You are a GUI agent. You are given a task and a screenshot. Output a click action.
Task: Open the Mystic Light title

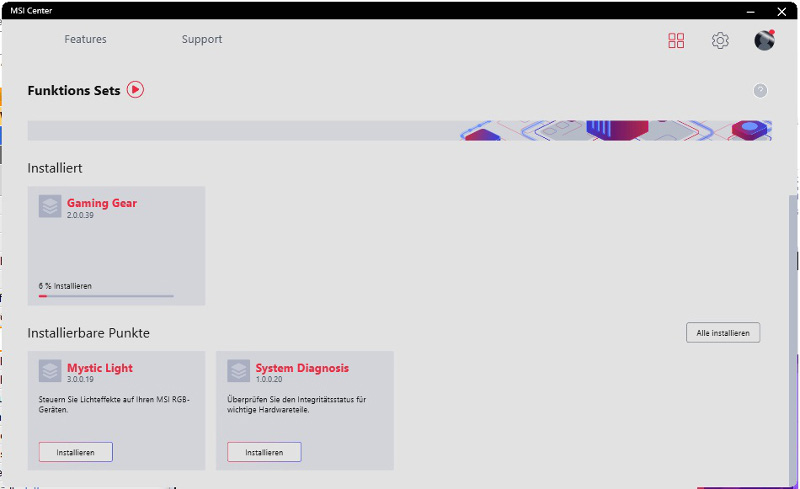(x=100, y=368)
